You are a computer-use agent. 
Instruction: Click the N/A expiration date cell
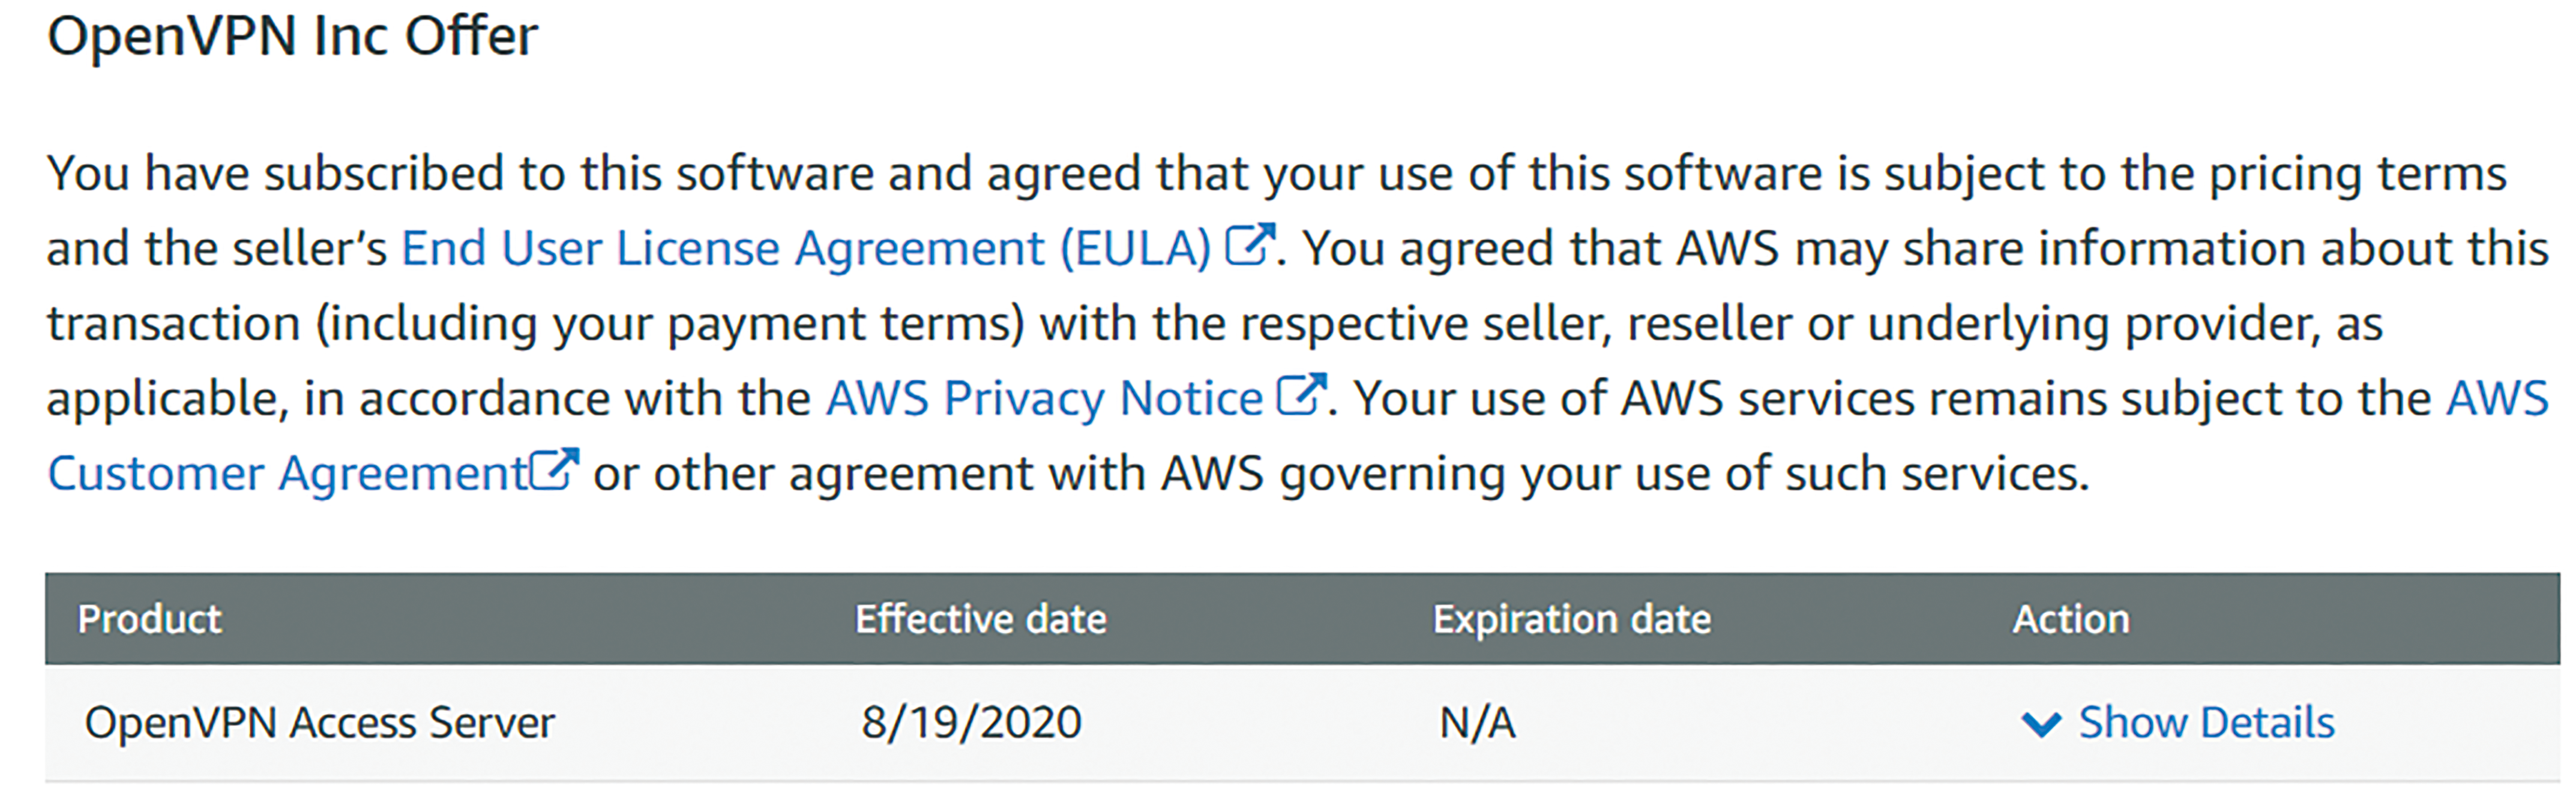(x=1478, y=723)
